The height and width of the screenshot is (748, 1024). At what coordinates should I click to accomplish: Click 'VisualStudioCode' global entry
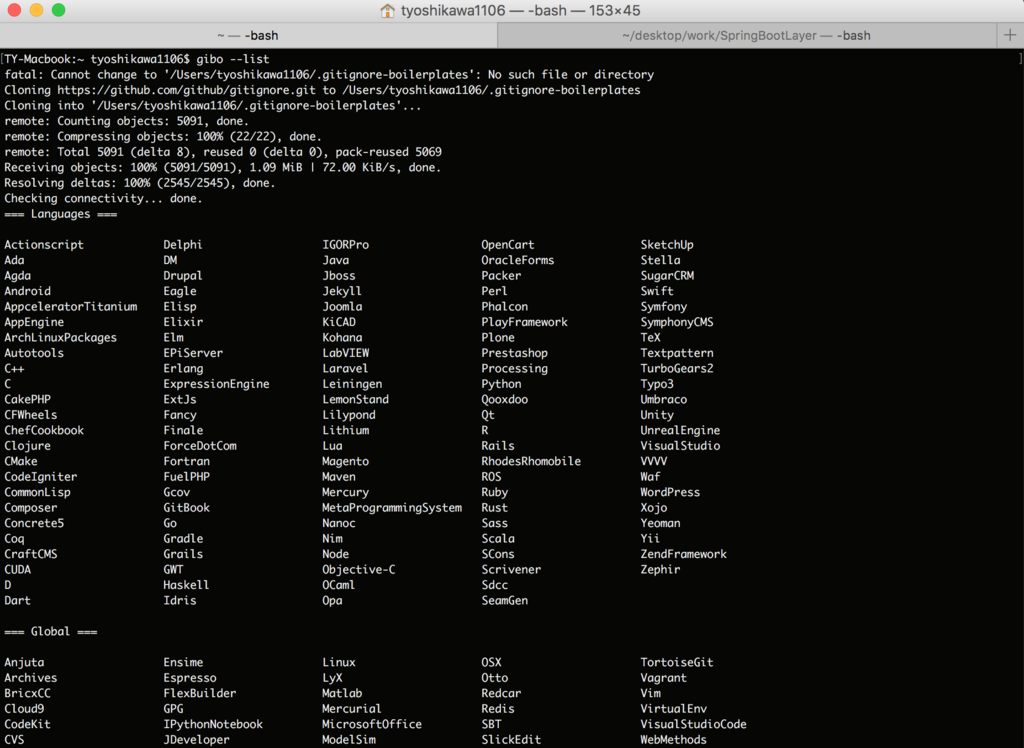click(694, 724)
